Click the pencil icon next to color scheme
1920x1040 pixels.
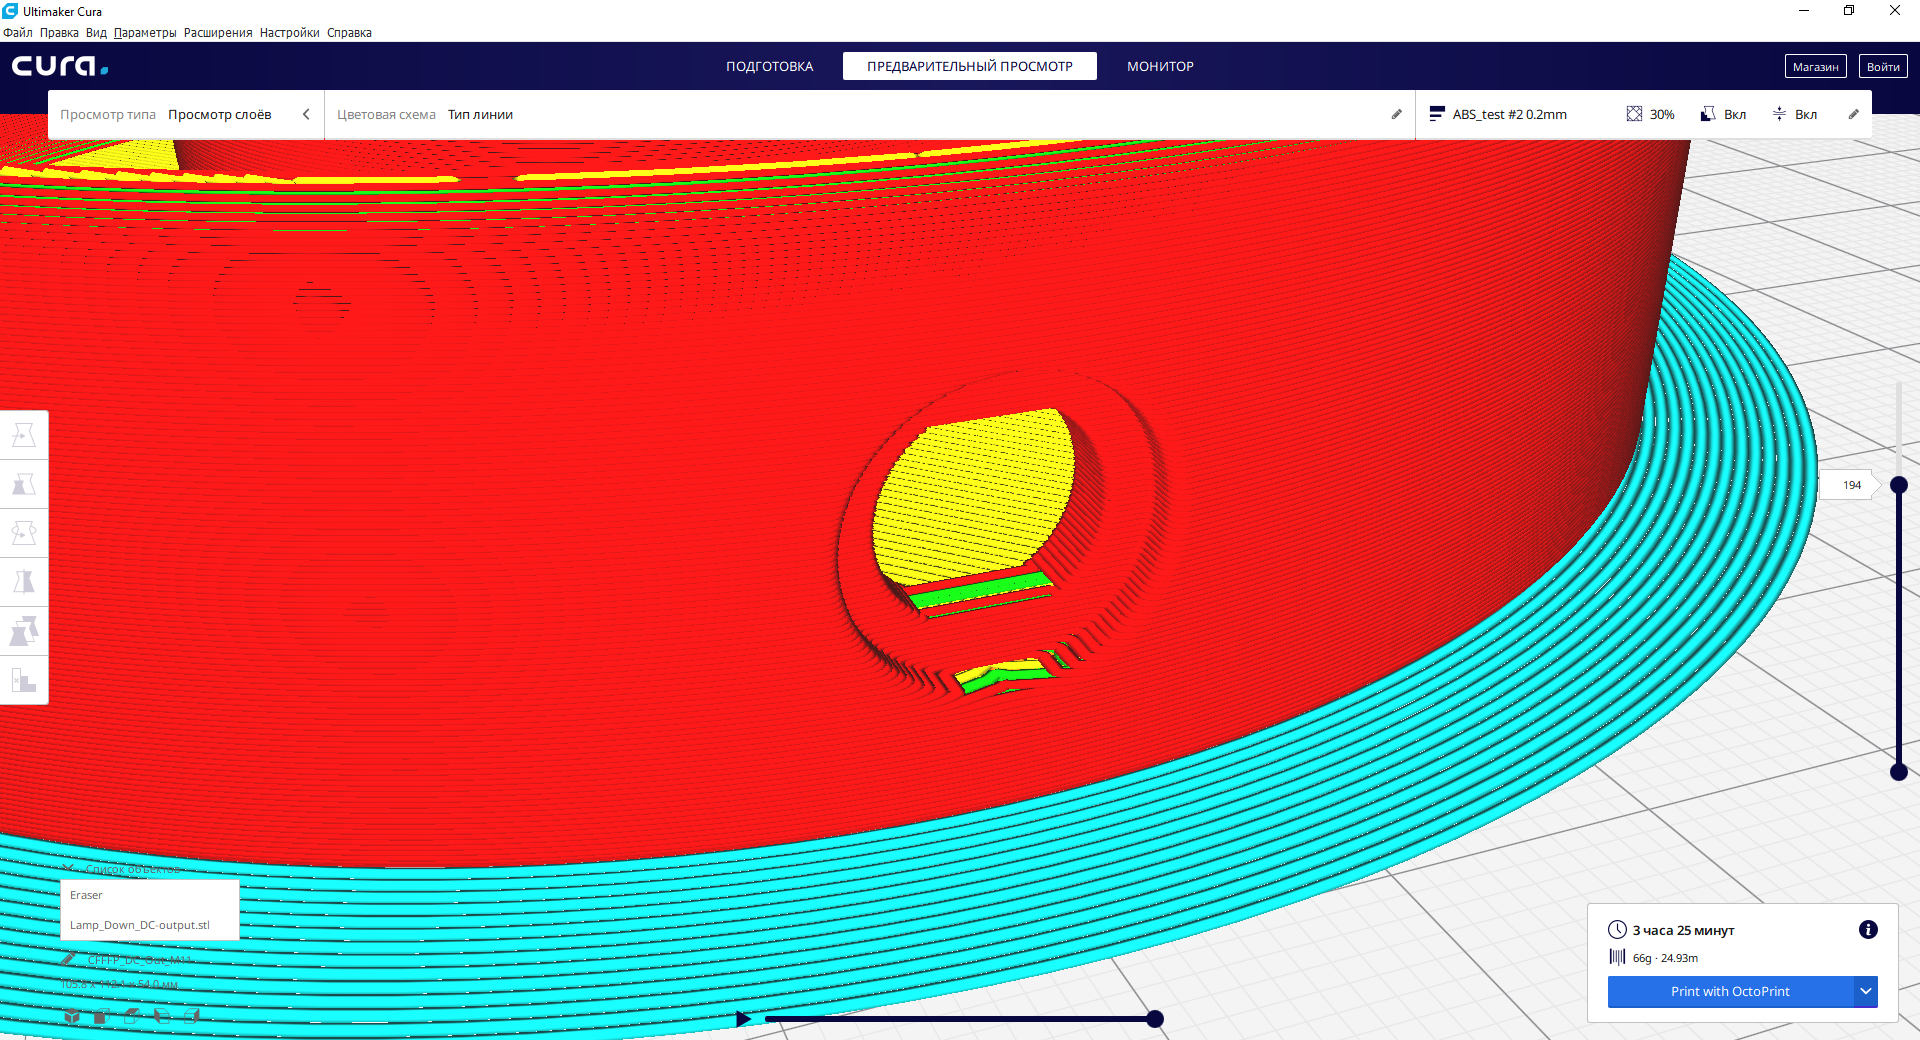1396,114
